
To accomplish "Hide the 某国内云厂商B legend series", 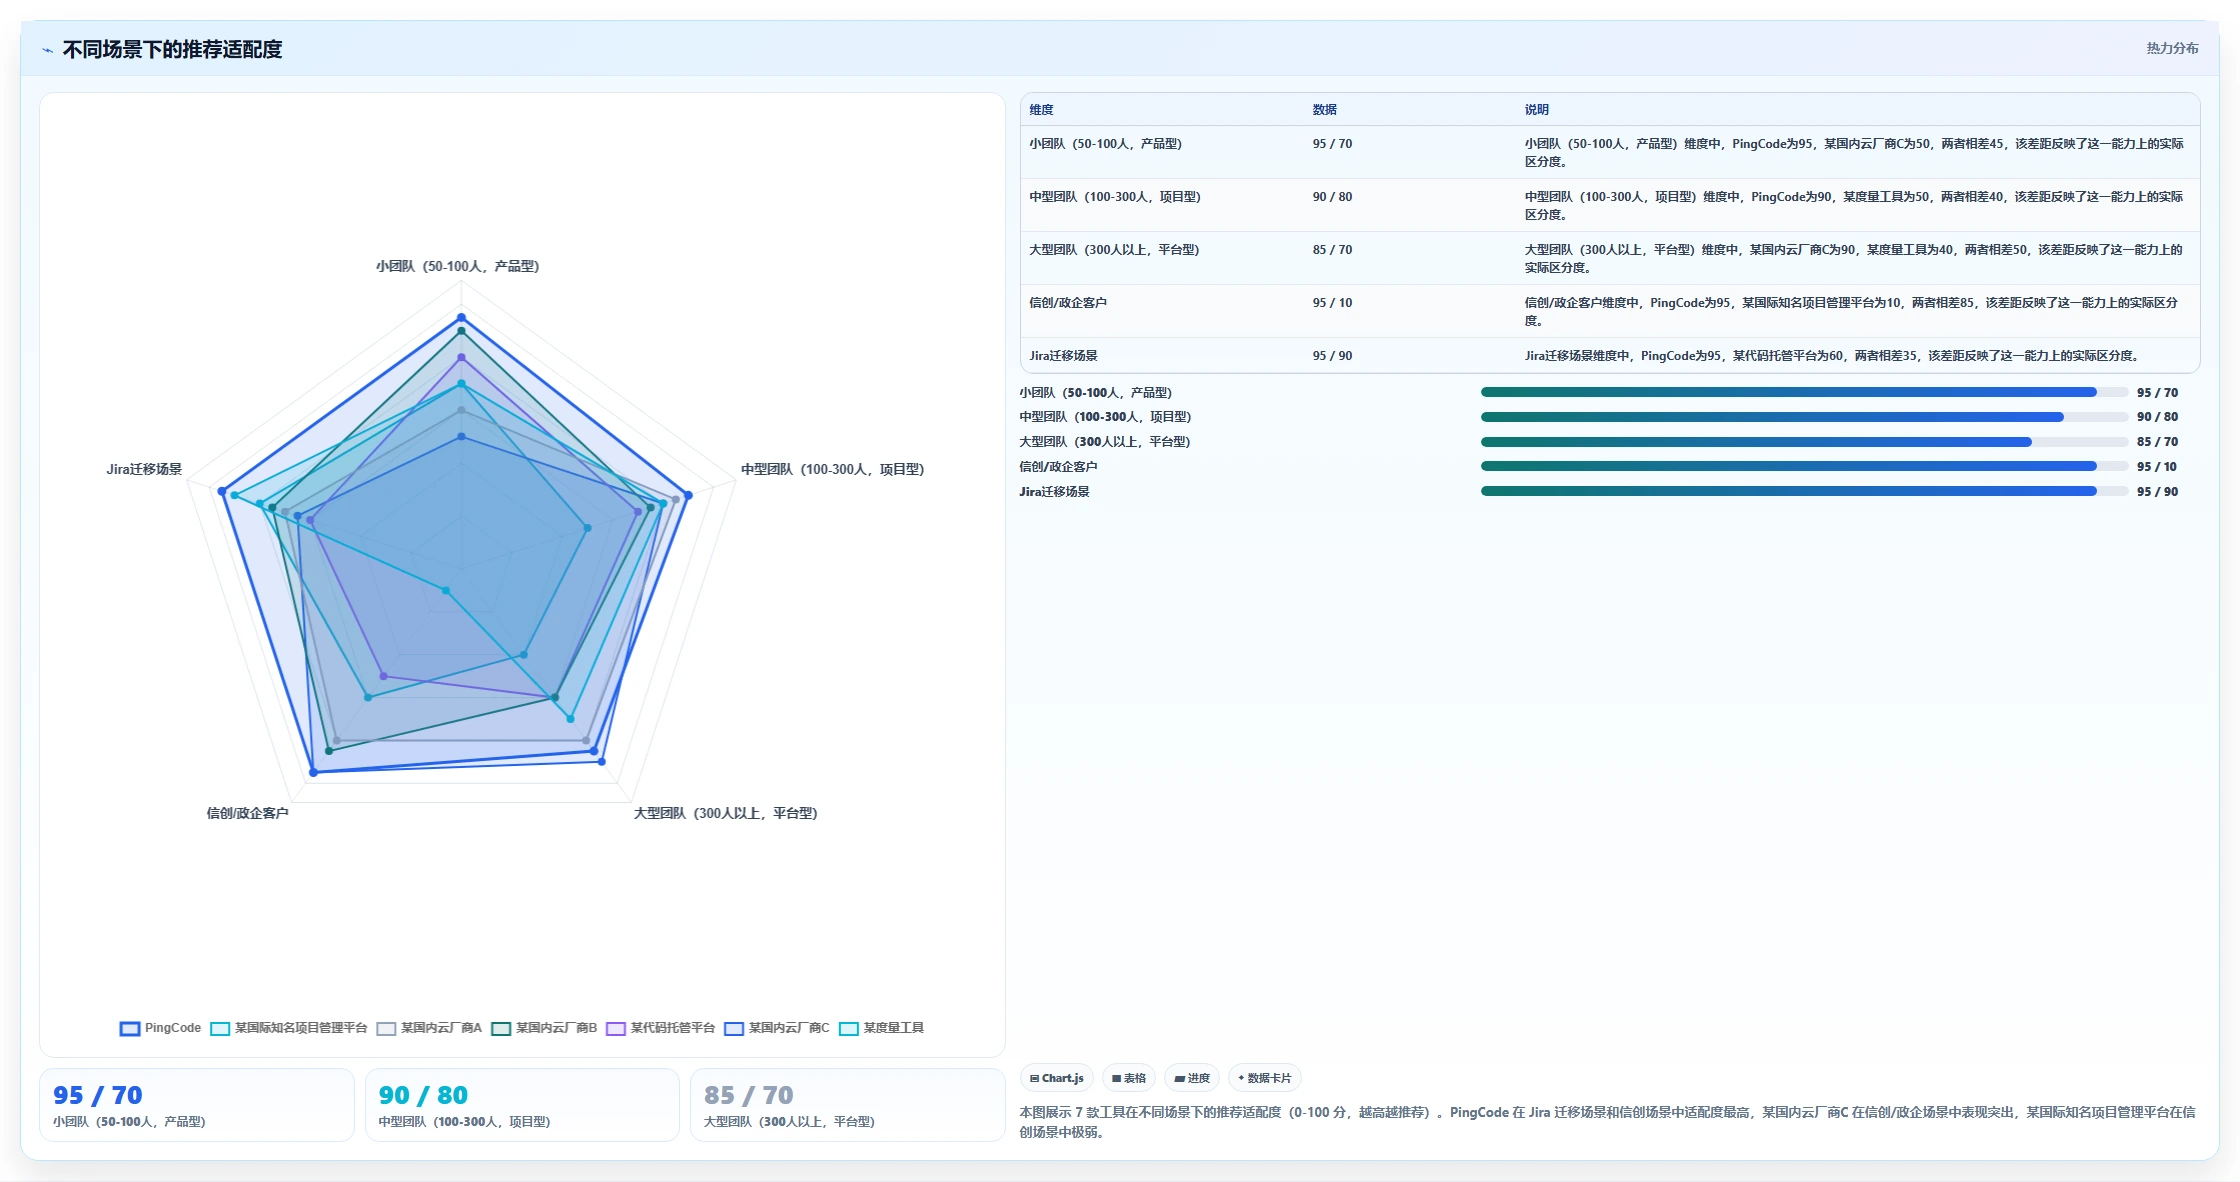I will [x=544, y=1028].
